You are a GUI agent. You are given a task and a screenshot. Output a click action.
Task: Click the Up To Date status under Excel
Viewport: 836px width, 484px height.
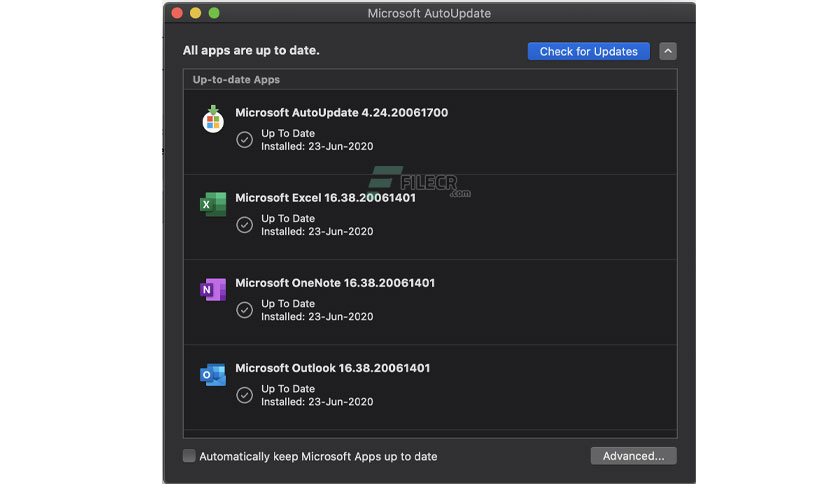(x=288, y=219)
